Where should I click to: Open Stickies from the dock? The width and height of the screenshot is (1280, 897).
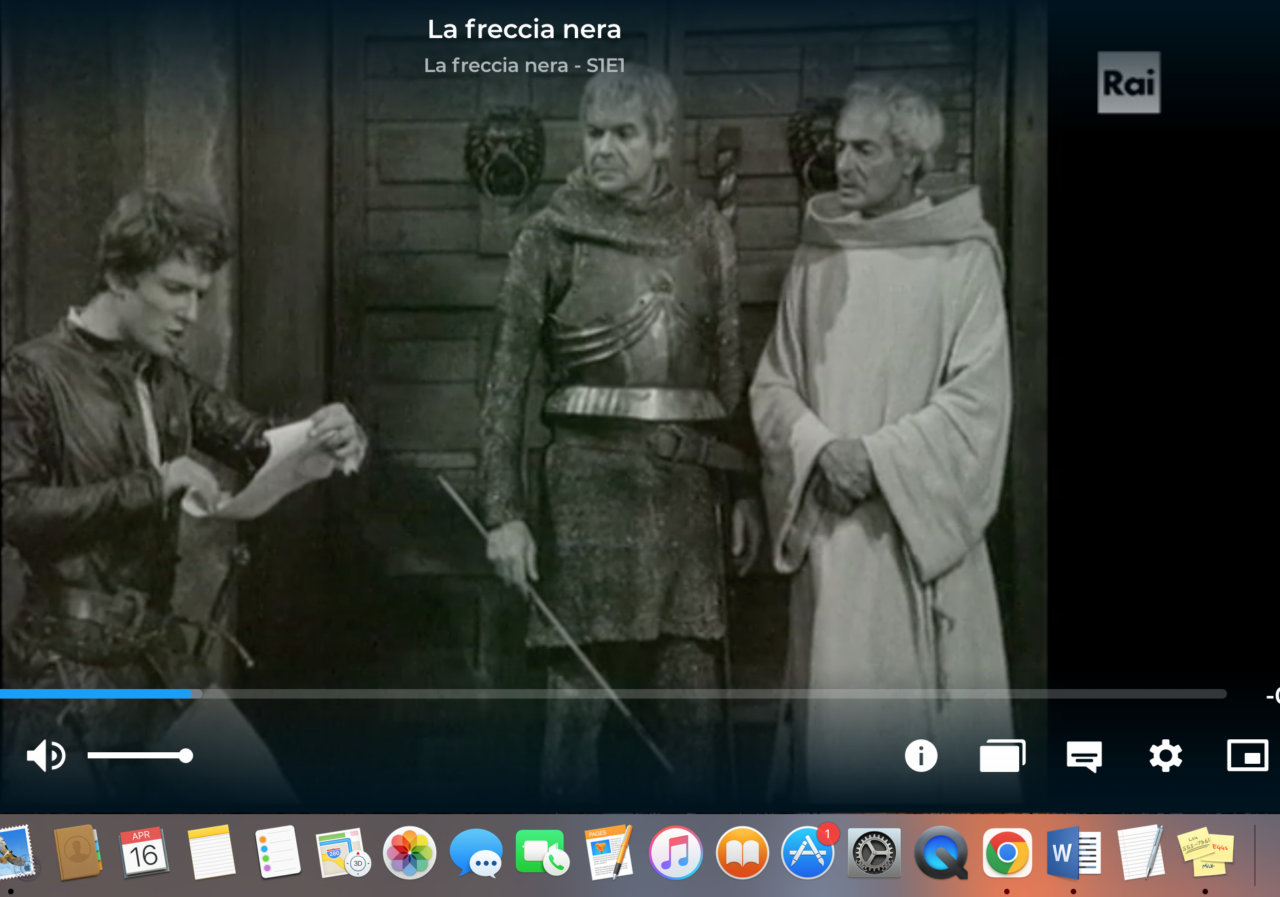click(1205, 853)
